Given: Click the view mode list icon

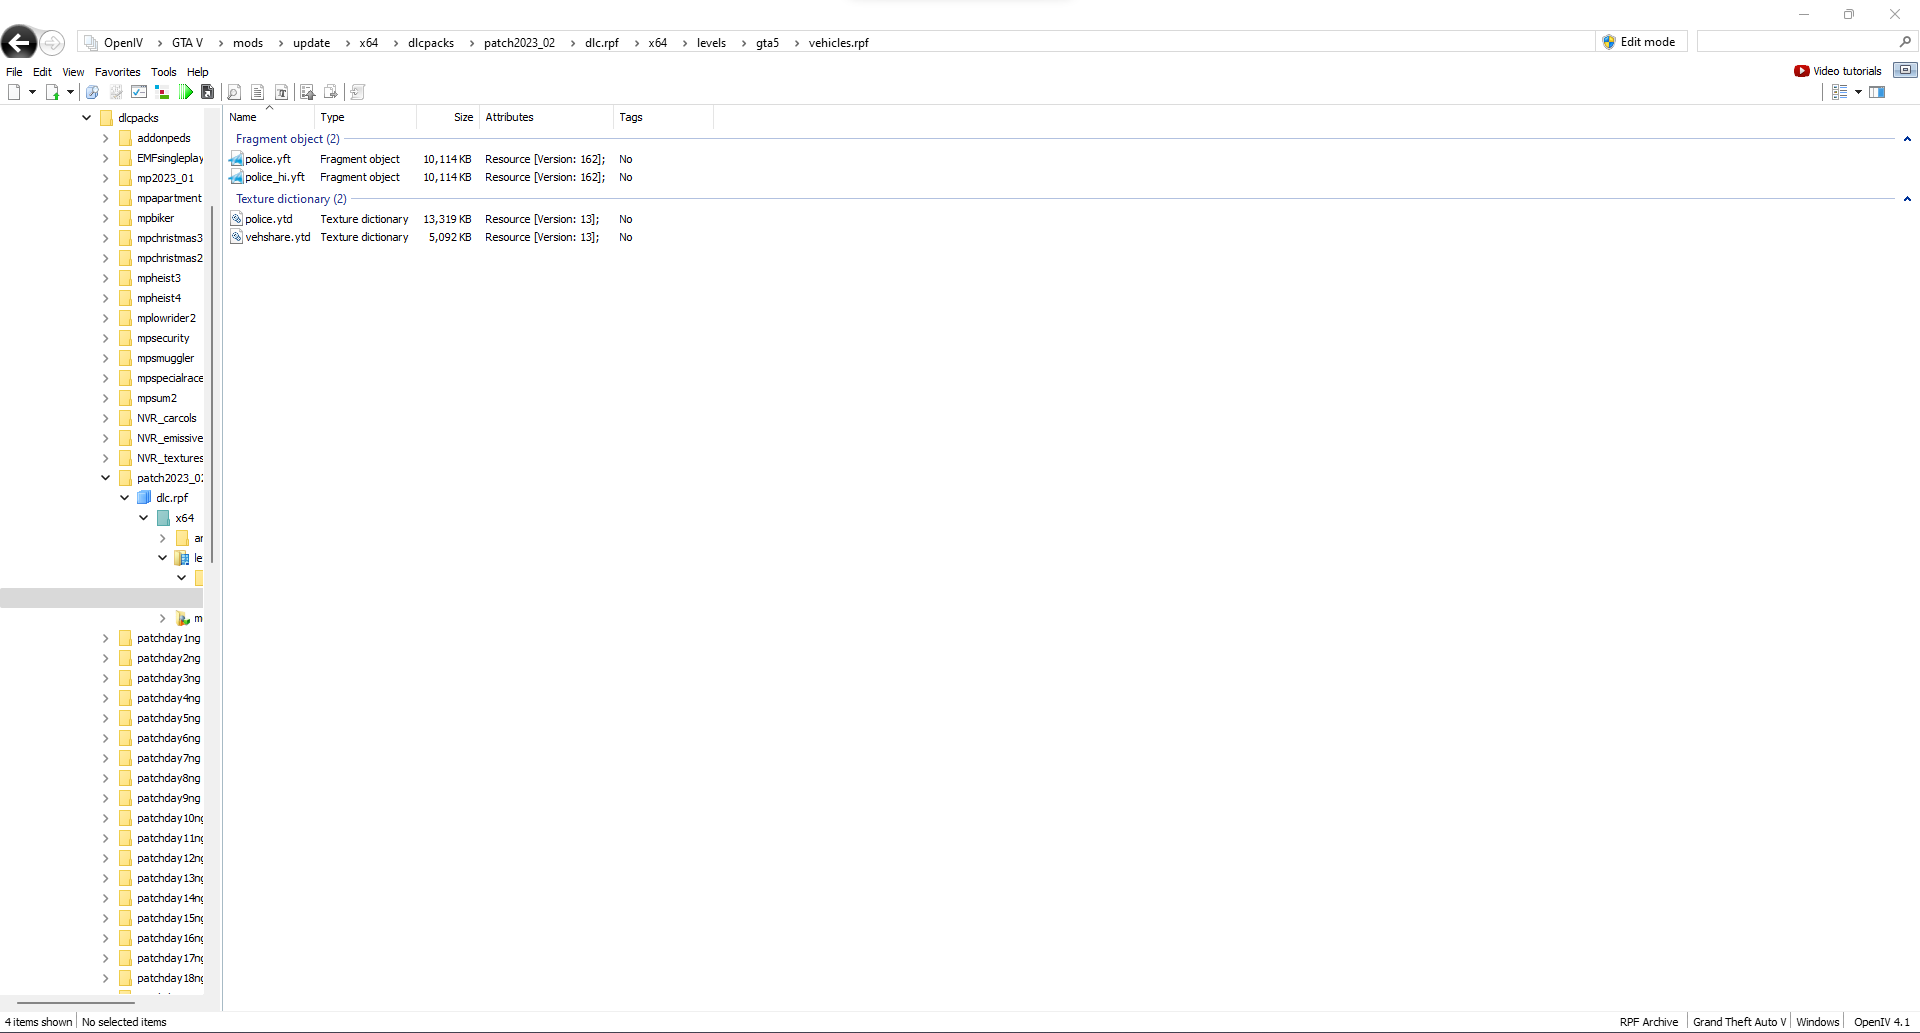Looking at the screenshot, I should click(x=1839, y=92).
